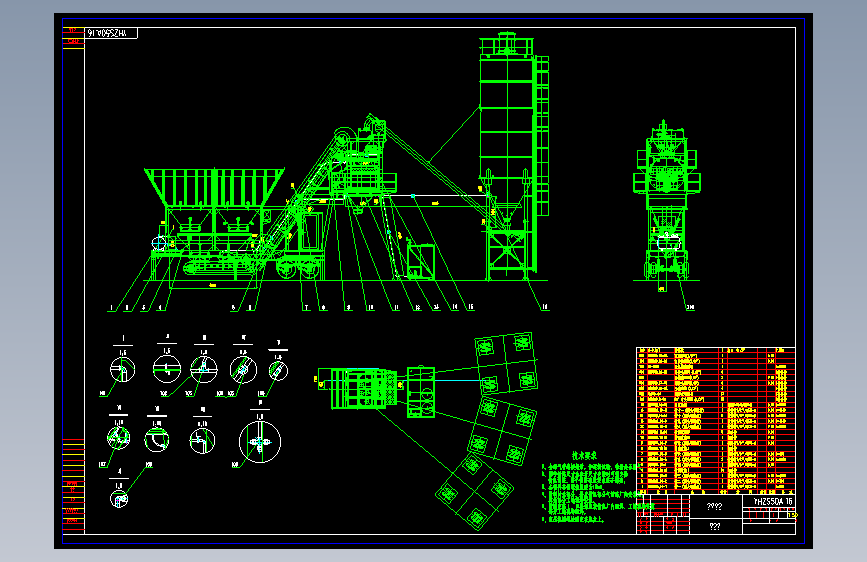Click the lowest silo foundation in plan view
Image resolution: width=867 pixels, height=562 pixels.
[474, 491]
